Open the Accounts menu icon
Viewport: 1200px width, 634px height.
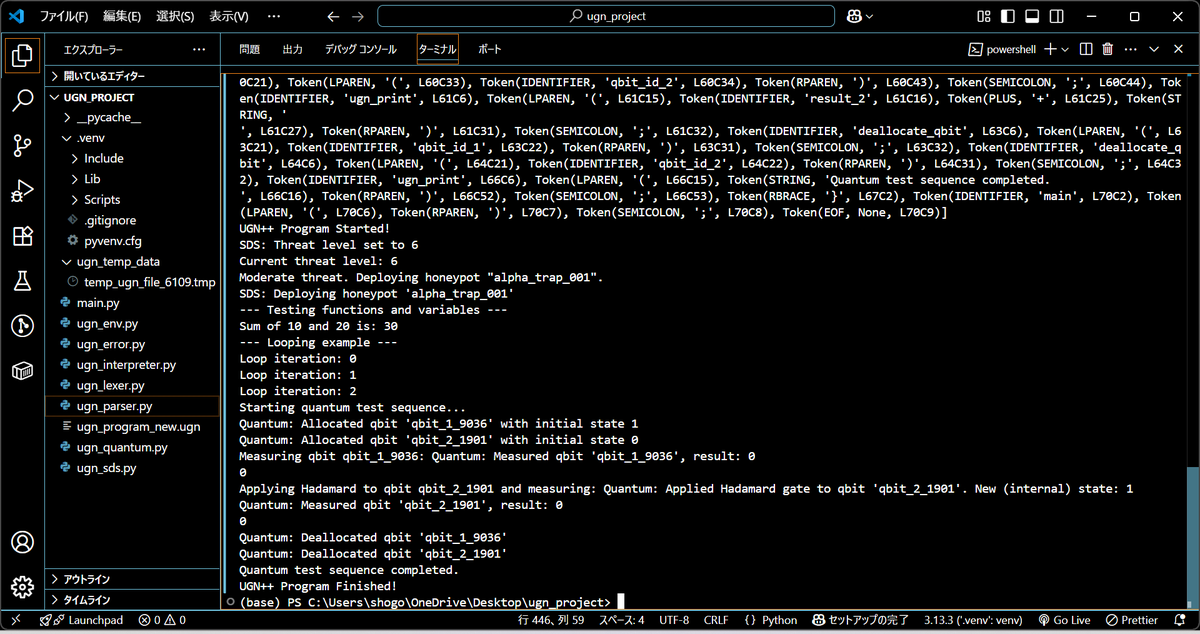pyautogui.click(x=22, y=543)
